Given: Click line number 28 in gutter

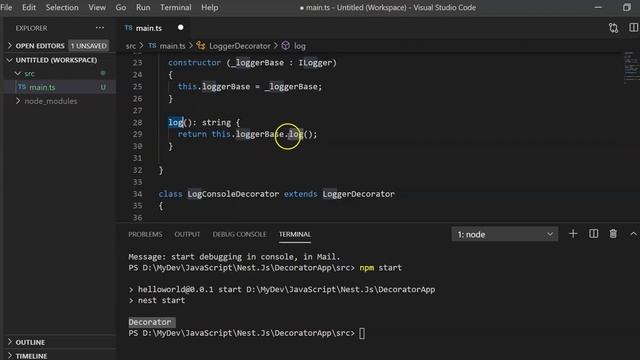Looking at the screenshot, I should click(x=137, y=122).
